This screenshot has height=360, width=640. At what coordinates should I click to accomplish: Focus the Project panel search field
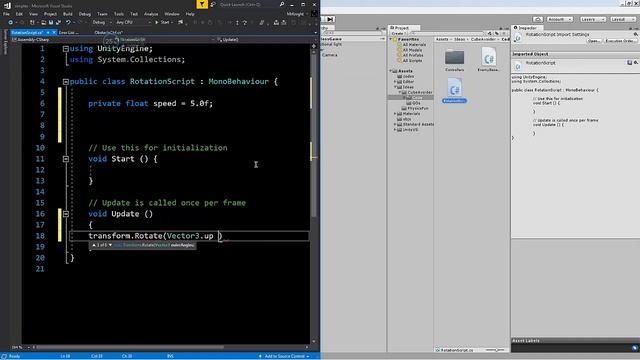coord(448,33)
